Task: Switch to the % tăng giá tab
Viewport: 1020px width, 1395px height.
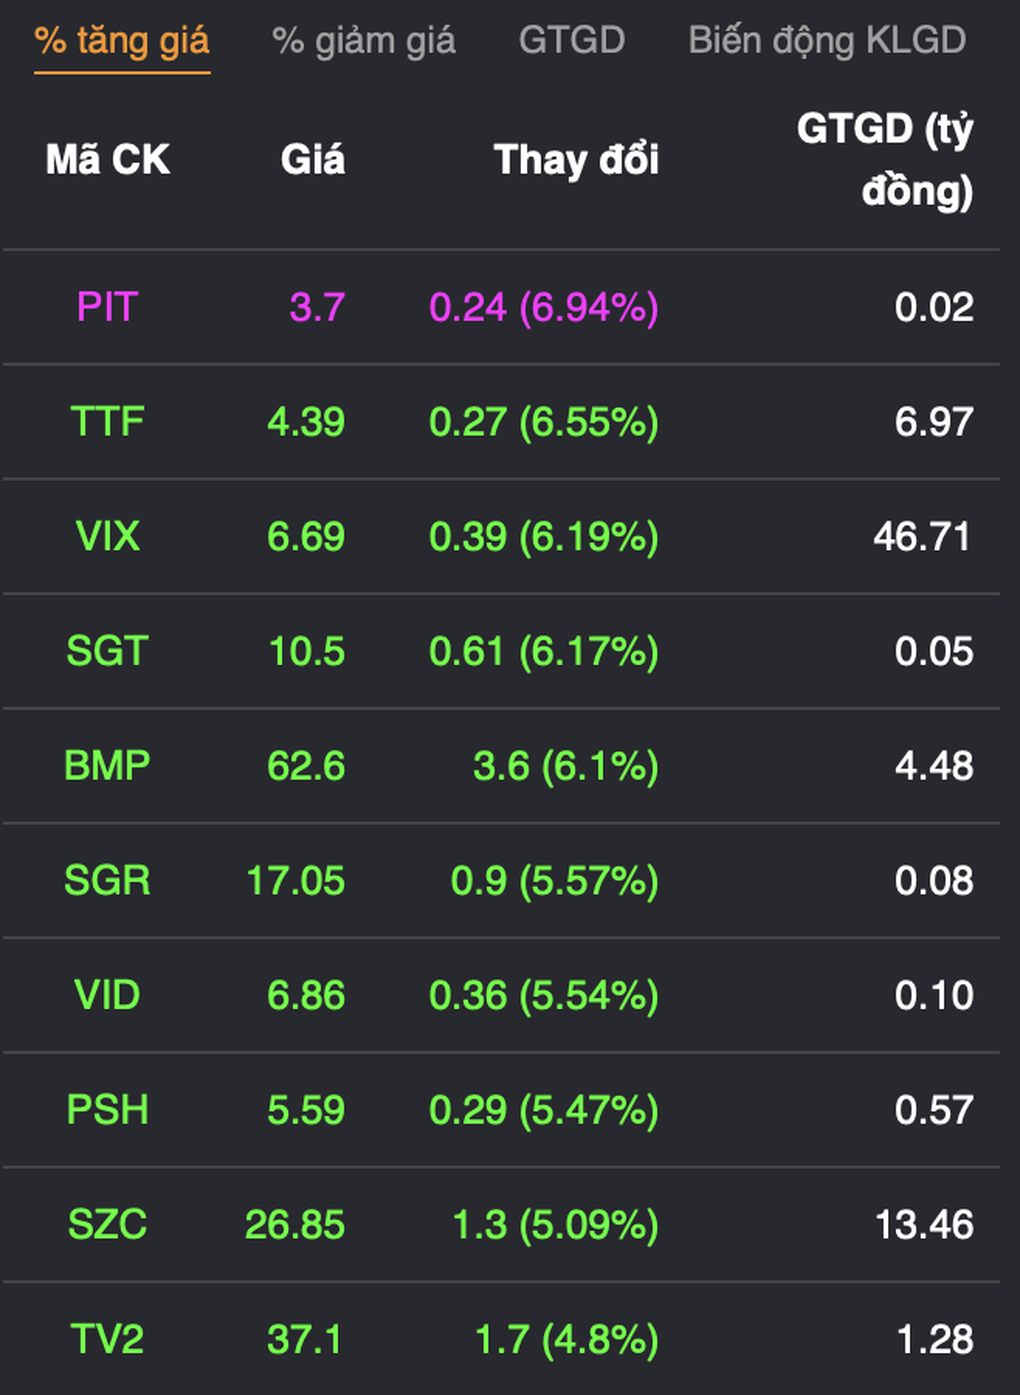Action: click(x=122, y=41)
